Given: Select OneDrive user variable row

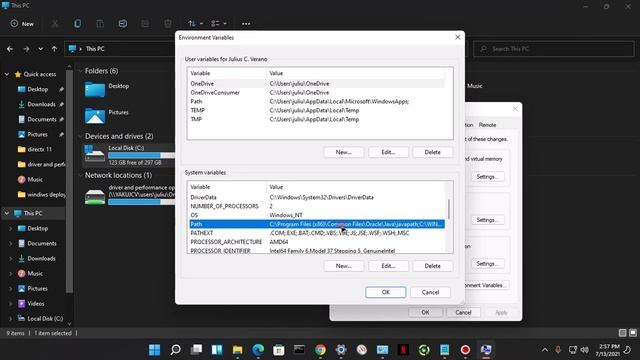Looking at the screenshot, I should point(317,84).
